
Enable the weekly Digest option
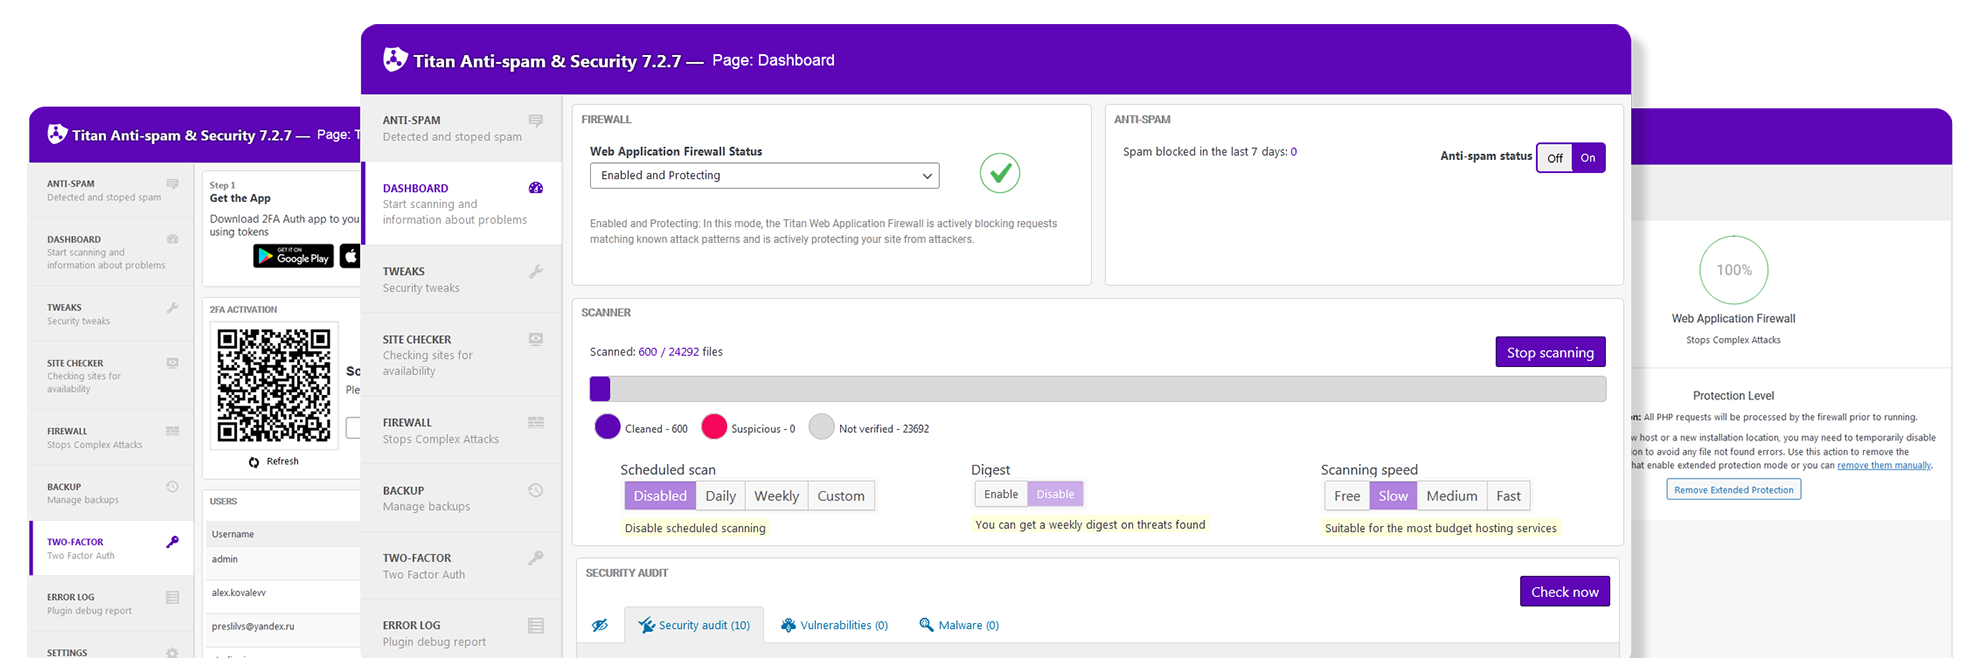[x=1000, y=494]
